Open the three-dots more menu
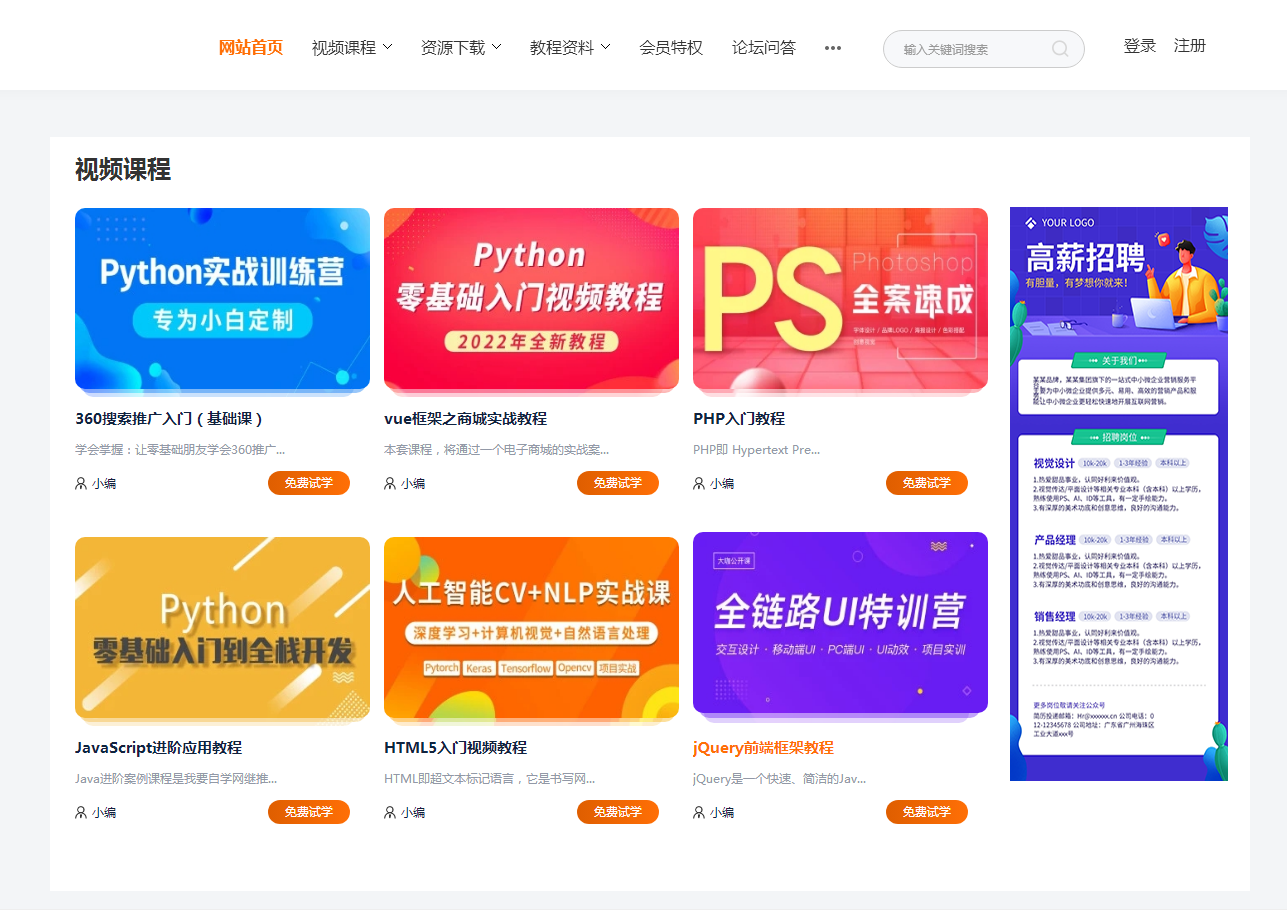1287x911 pixels. coord(833,48)
